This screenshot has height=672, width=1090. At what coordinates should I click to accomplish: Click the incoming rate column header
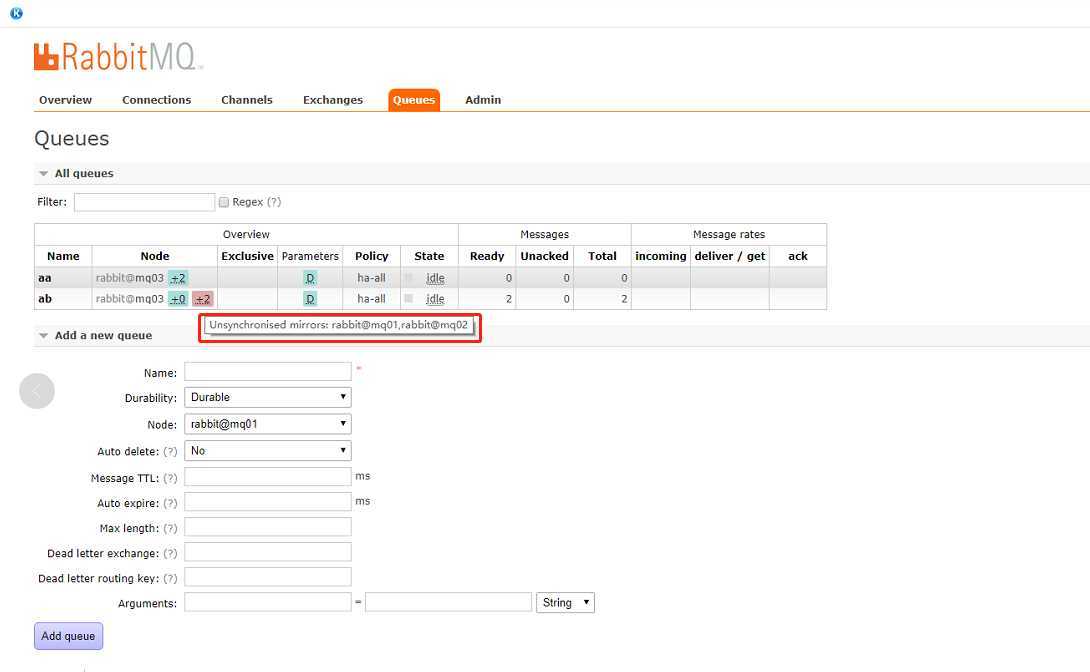click(x=660, y=256)
